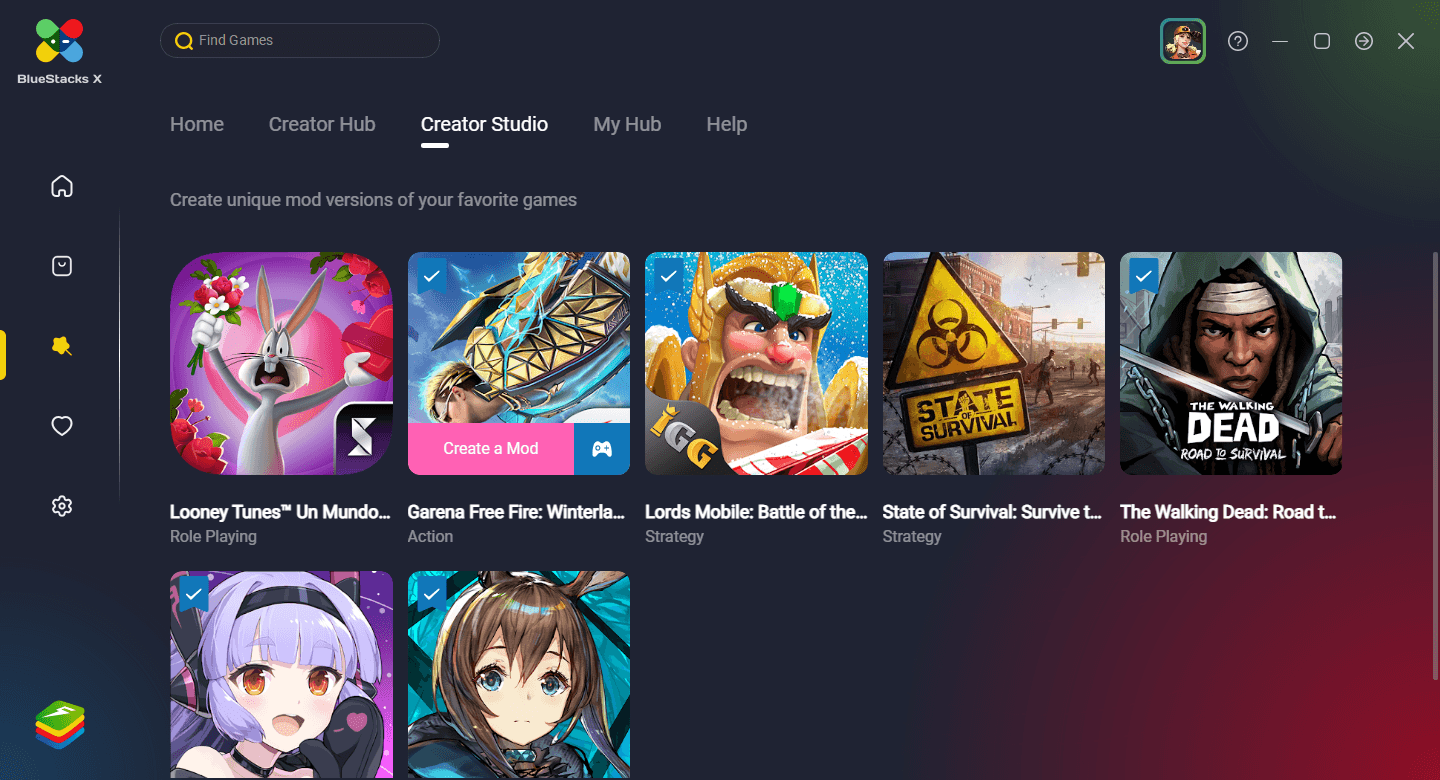1440x780 pixels.
Task: Open The Walking Dead Road to Survival thumbnail
Action: (x=1231, y=363)
